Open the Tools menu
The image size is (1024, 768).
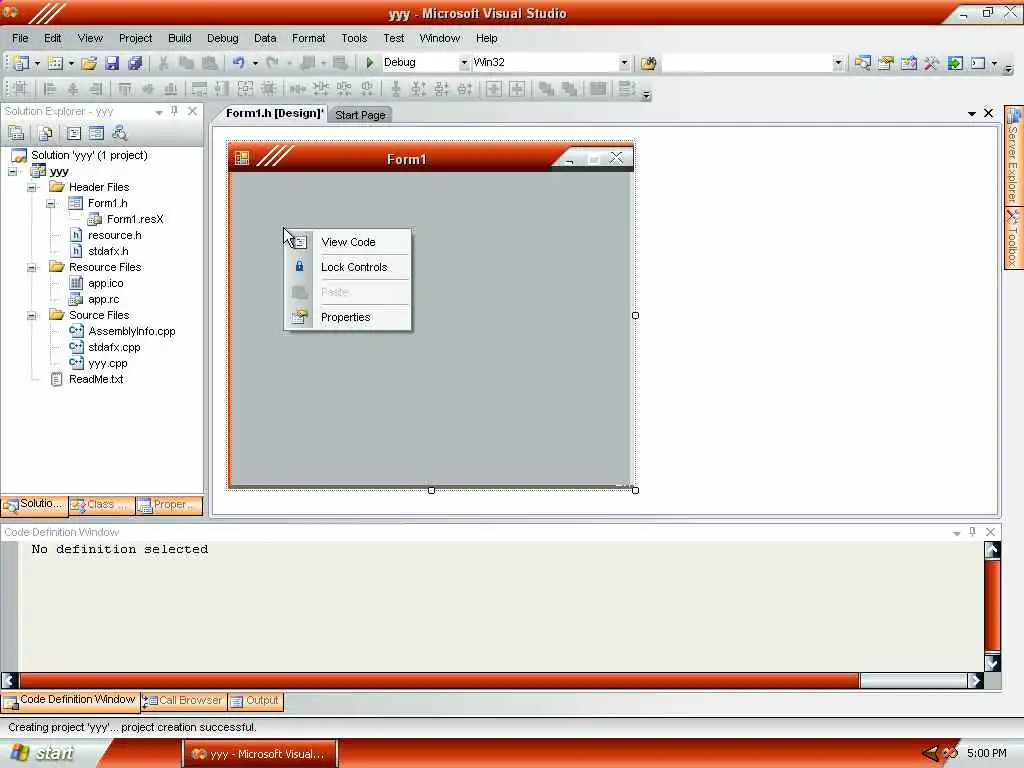coord(354,38)
